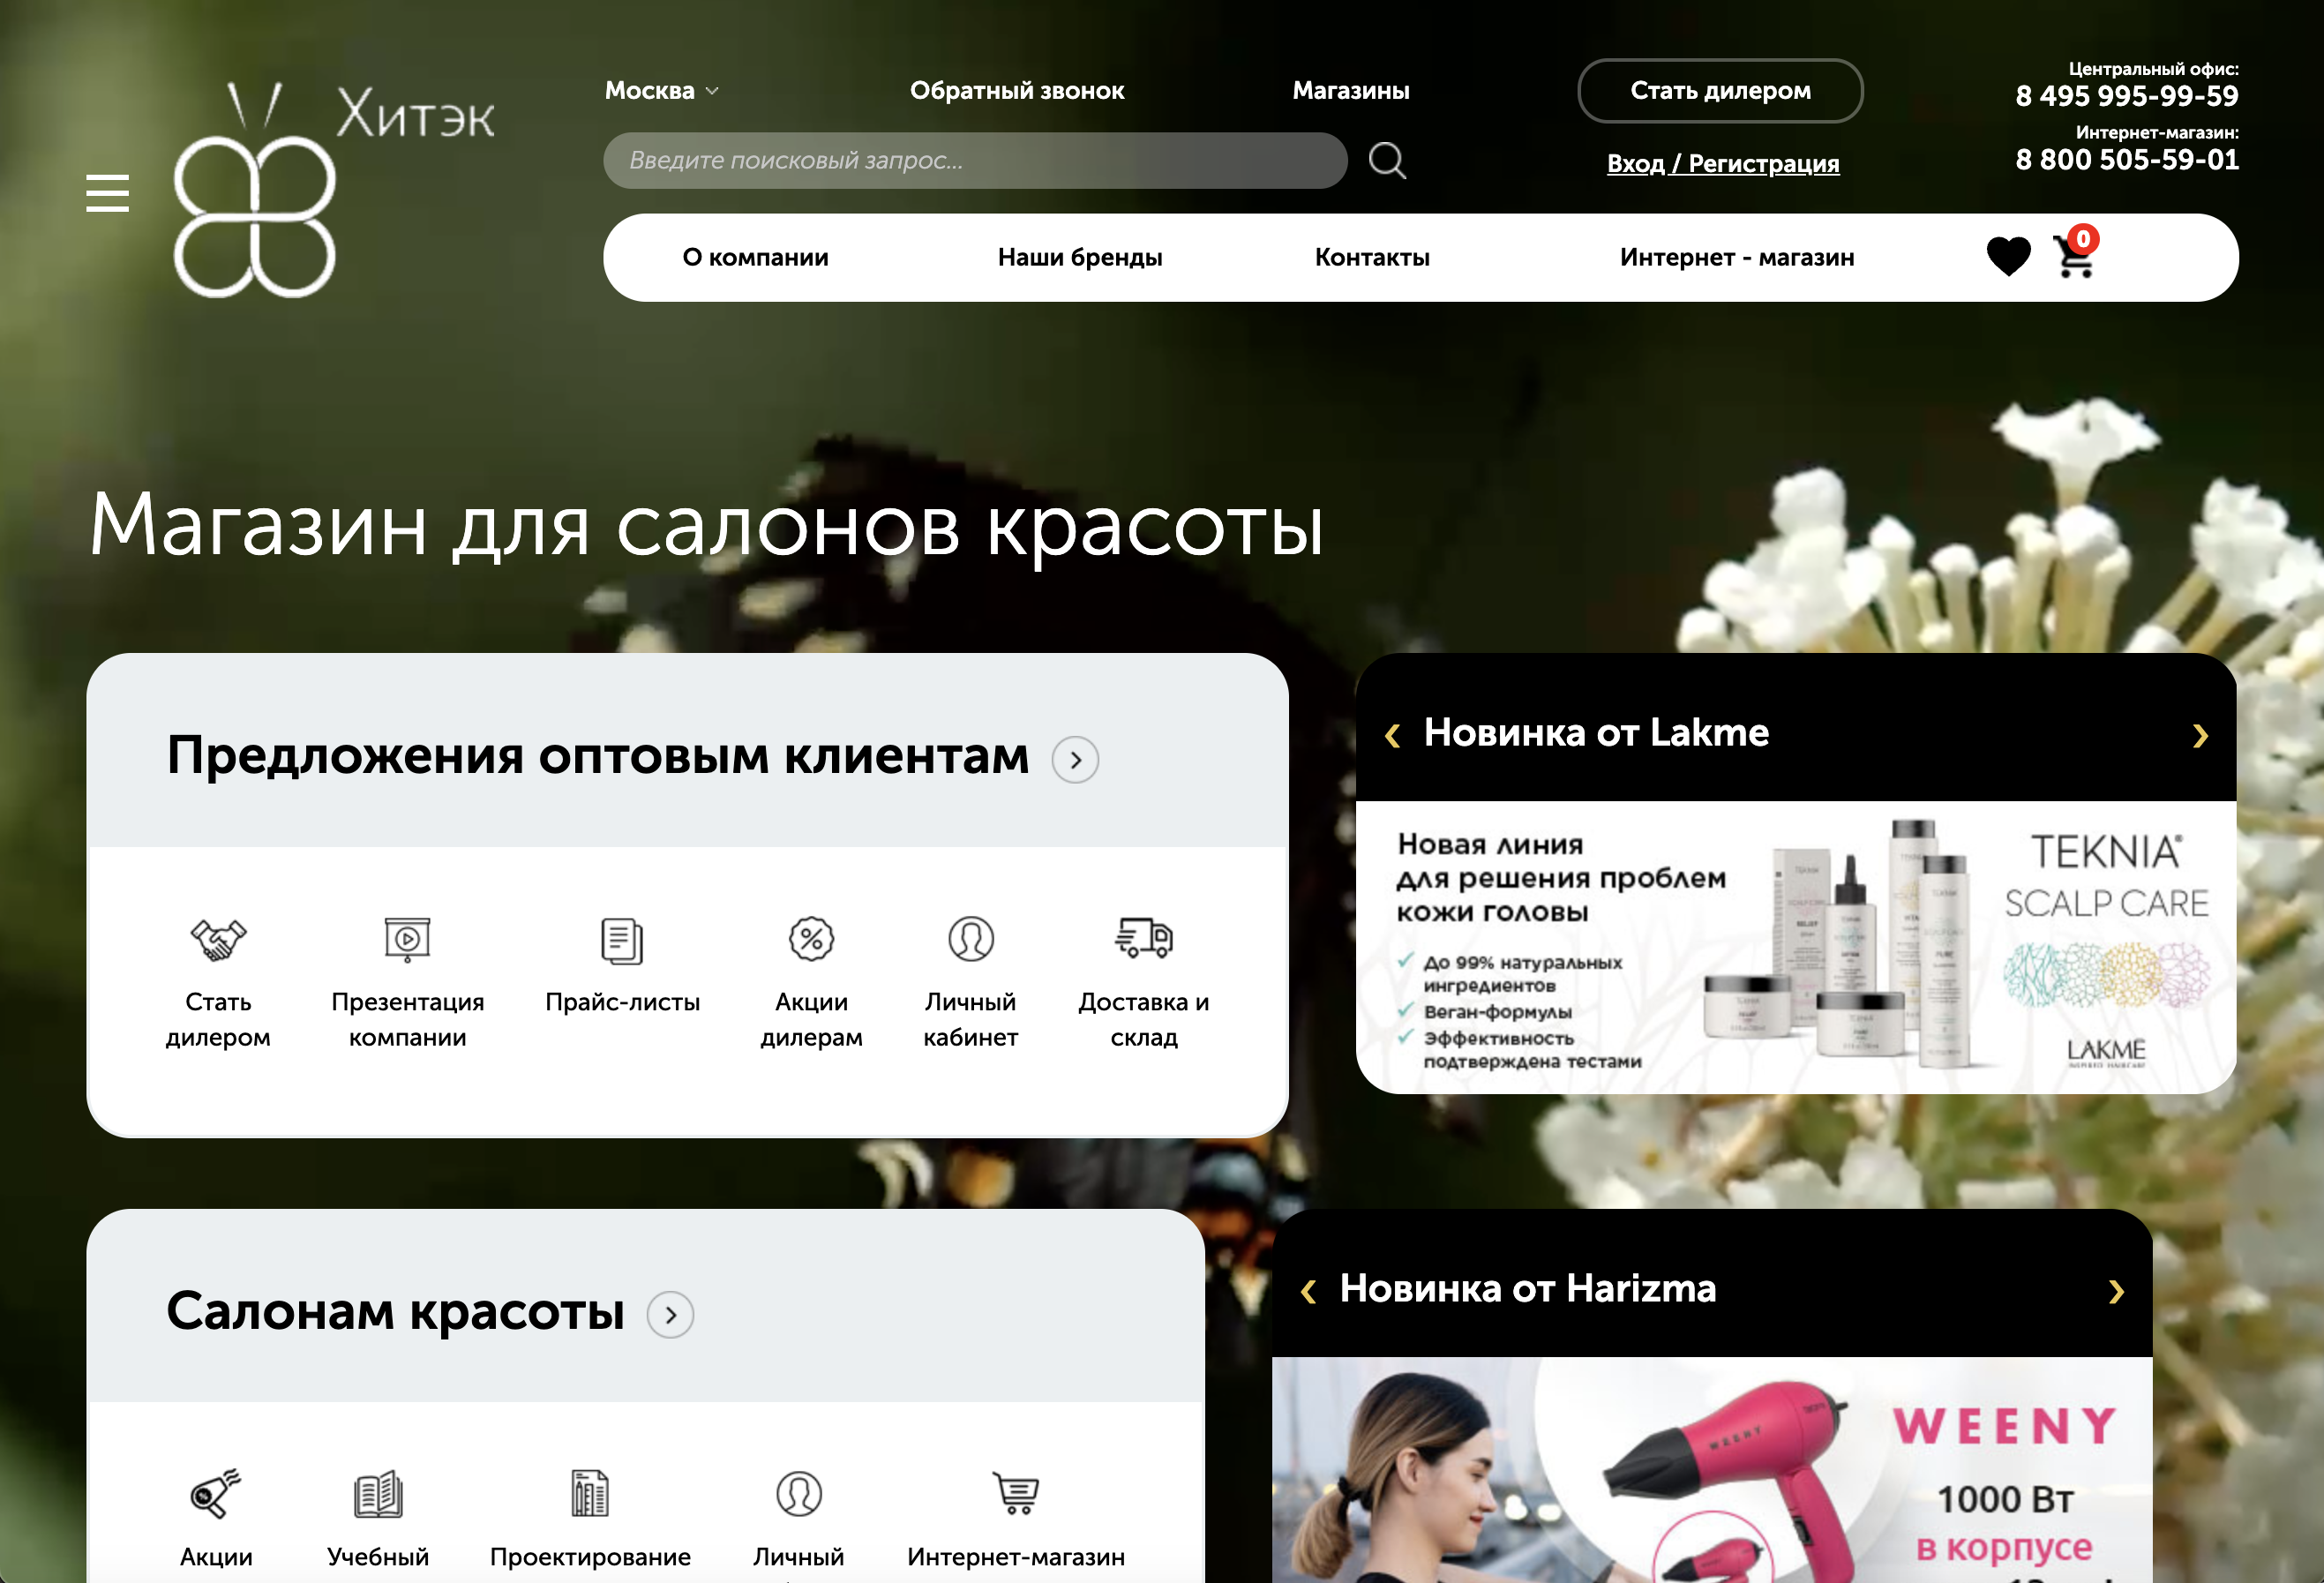Open the "Прайс-листы" document icon
The image size is (2324, 1583).
point(621,941)
